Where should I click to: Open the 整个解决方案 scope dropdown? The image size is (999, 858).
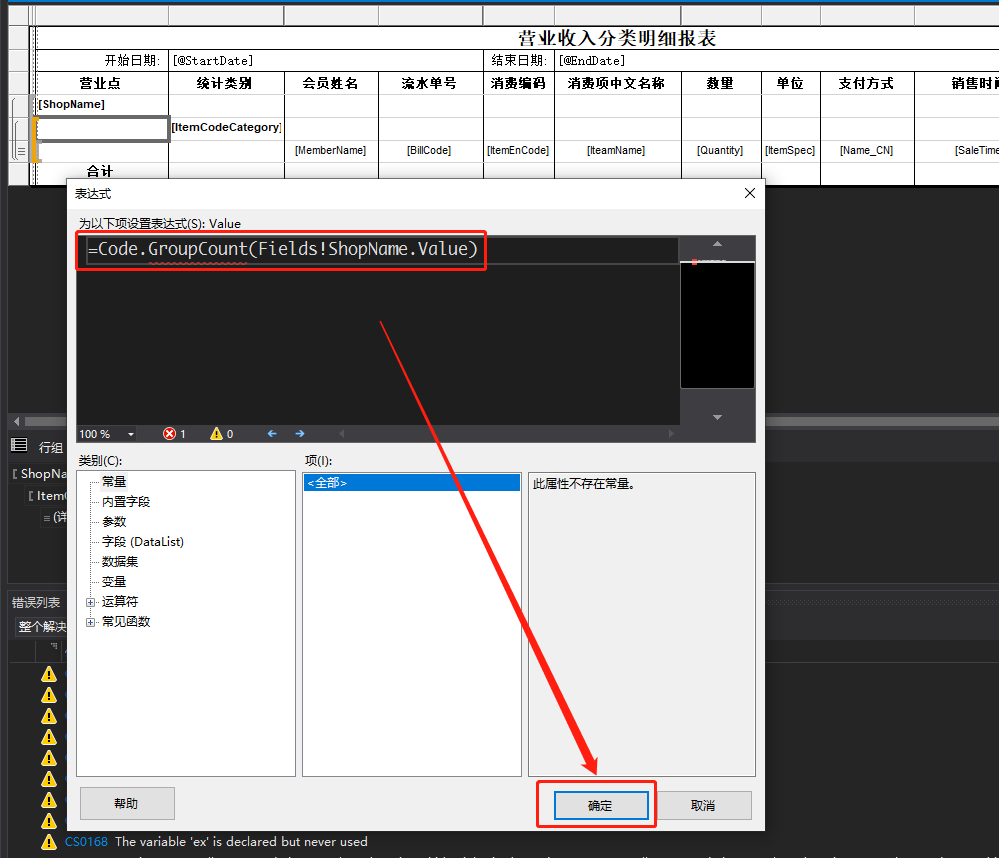point(41,627)
